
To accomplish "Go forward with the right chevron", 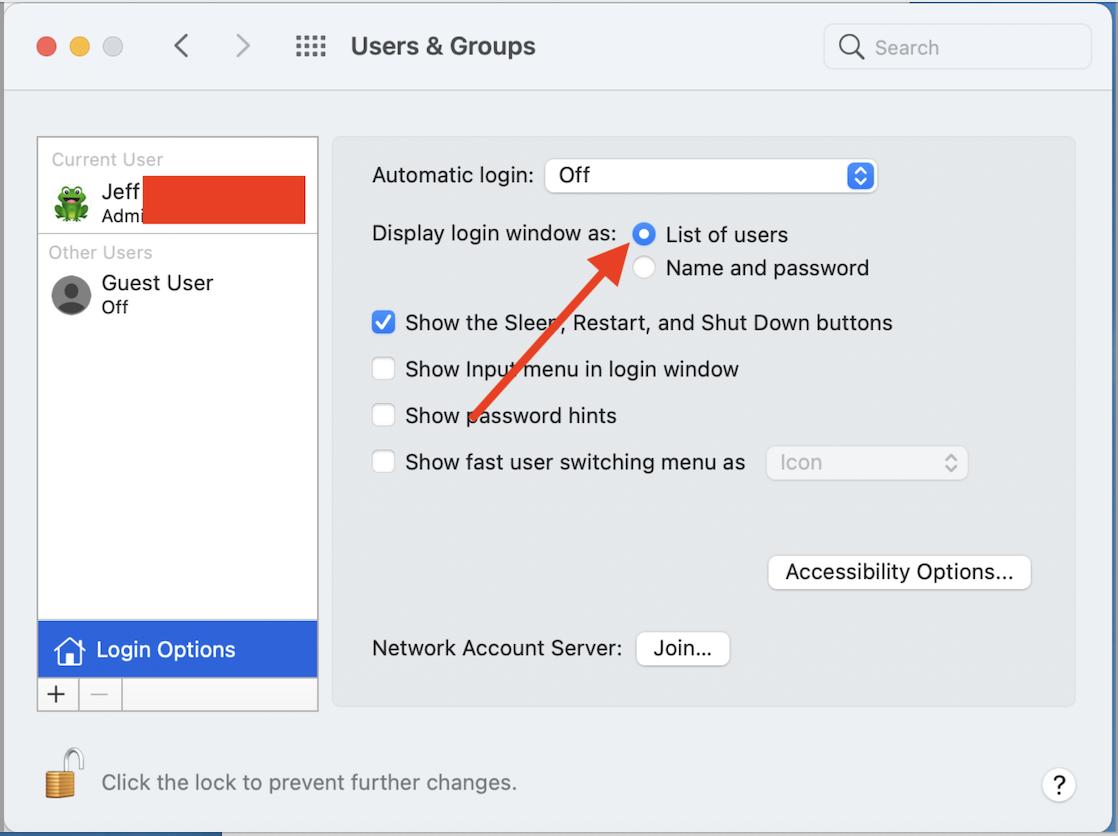I will 242,46.
